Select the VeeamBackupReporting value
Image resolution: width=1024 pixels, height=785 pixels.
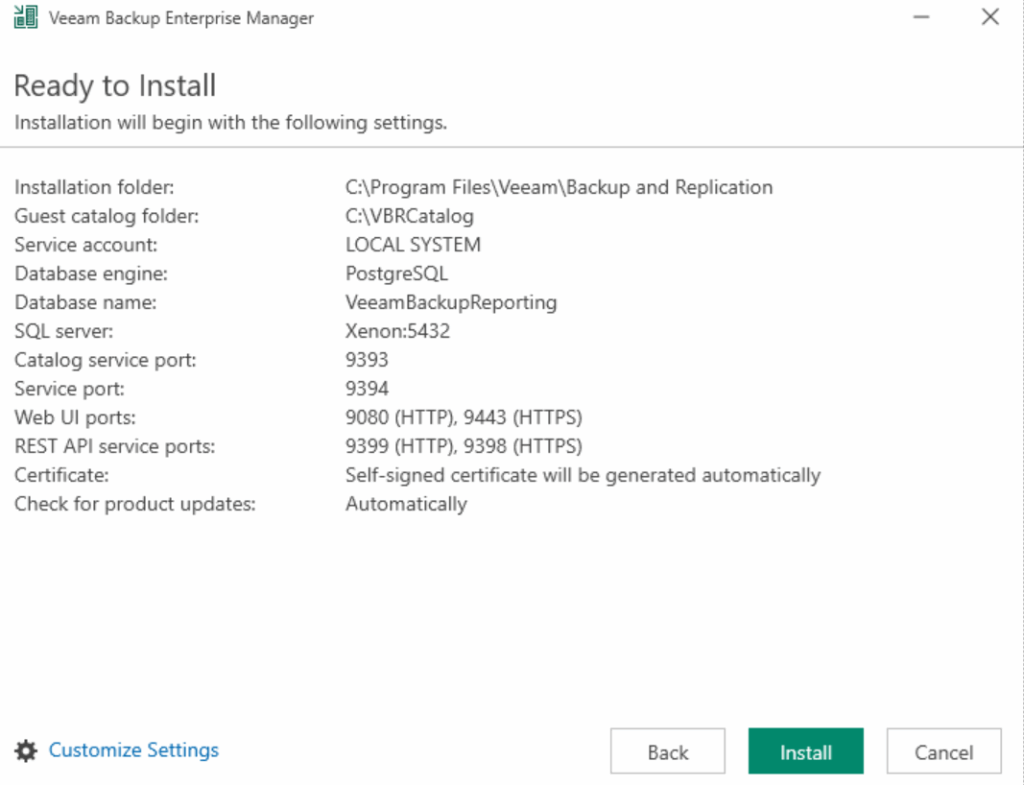tap(451, 302)
